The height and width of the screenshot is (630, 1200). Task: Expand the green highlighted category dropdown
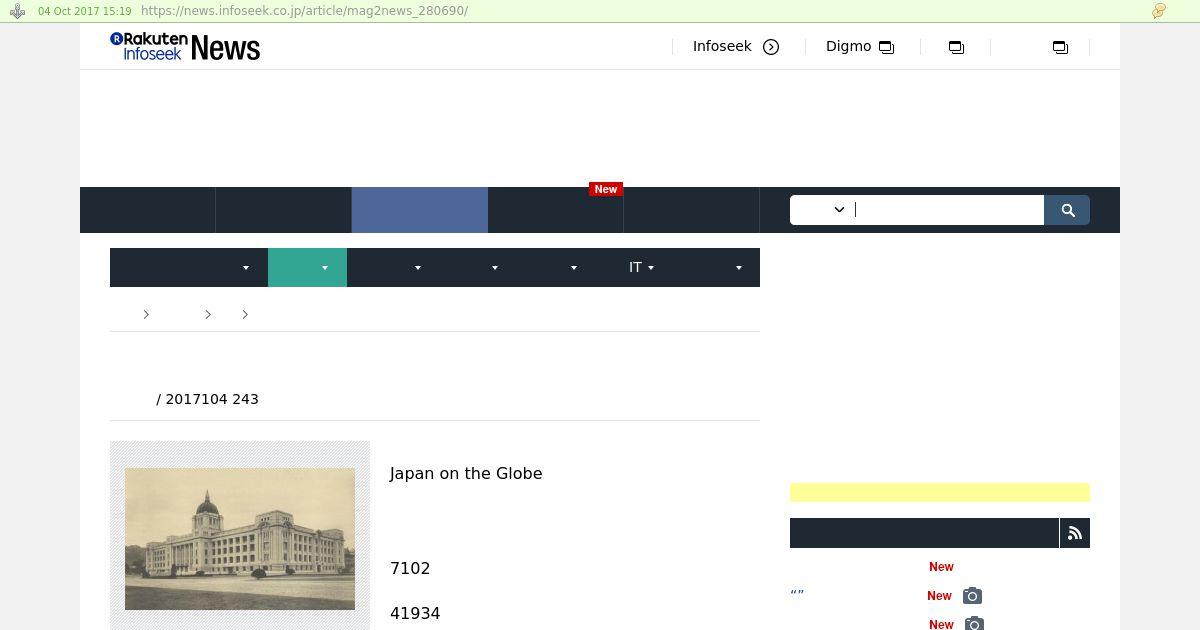(324, 268)
